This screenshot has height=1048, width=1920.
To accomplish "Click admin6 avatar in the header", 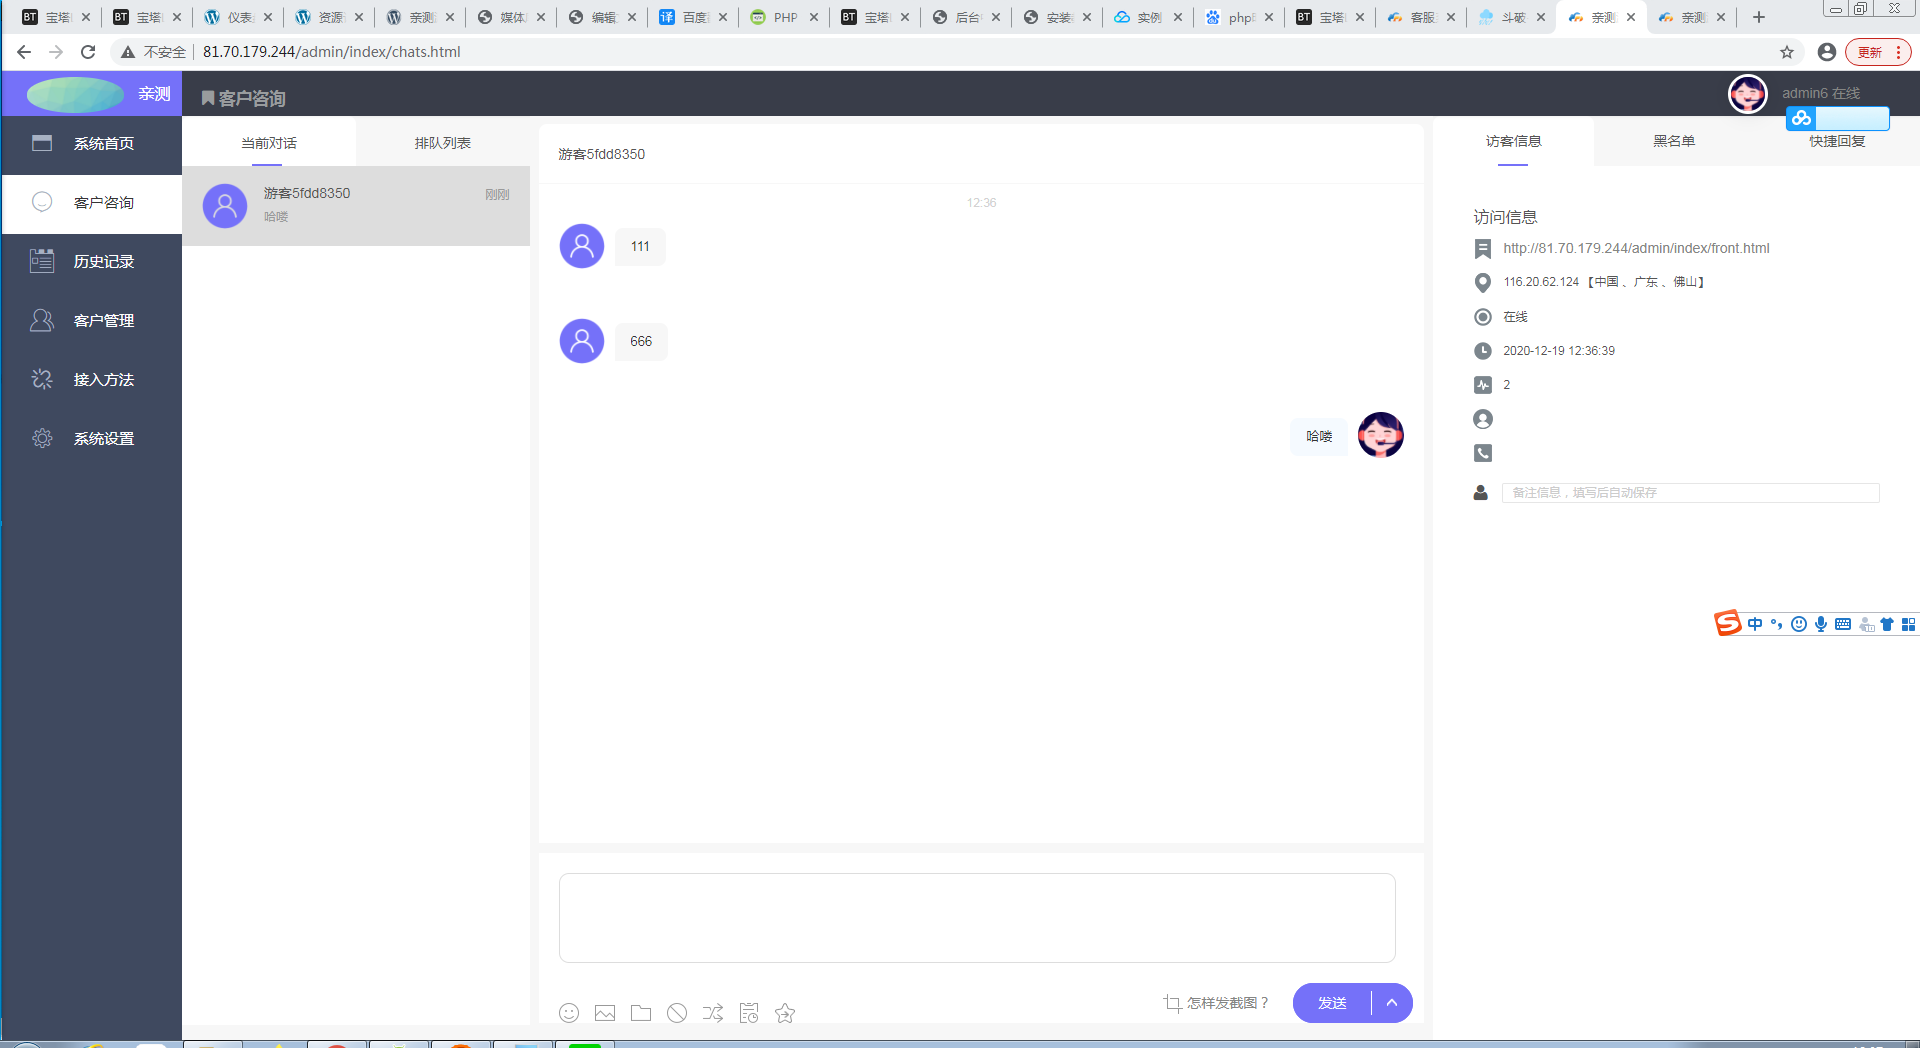I will pos(1748,94).
